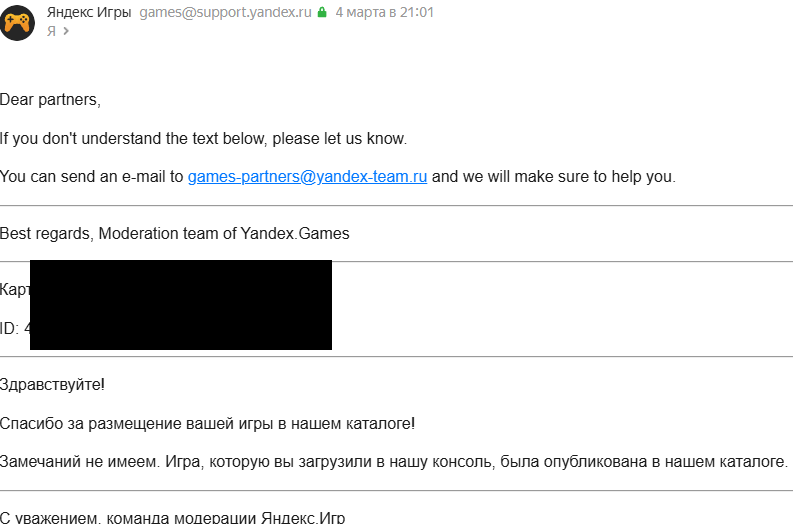793x524 pixels.
Task: Click the Yandex Games gamepad avatar
Action: (18, 22)
